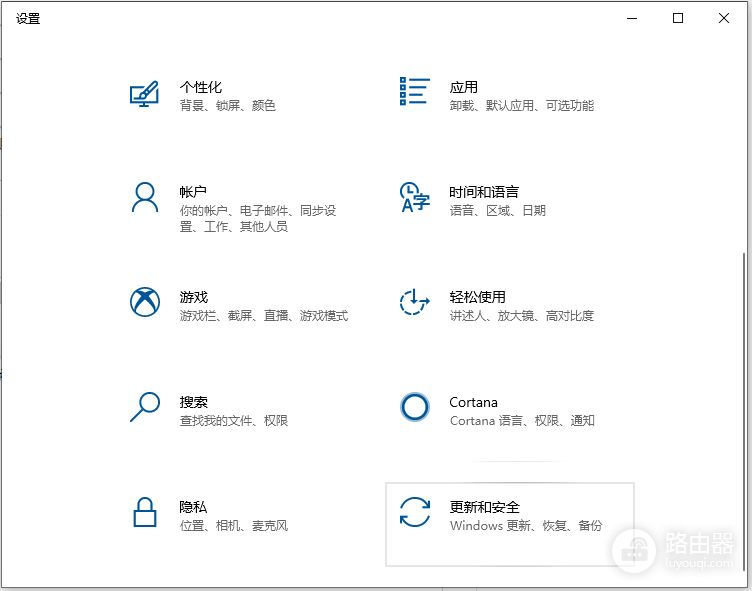Close the 设置 window
Image resolution: width=752 pixels, height=591 pixels.
pyautogui.click(x=724, y=18)
